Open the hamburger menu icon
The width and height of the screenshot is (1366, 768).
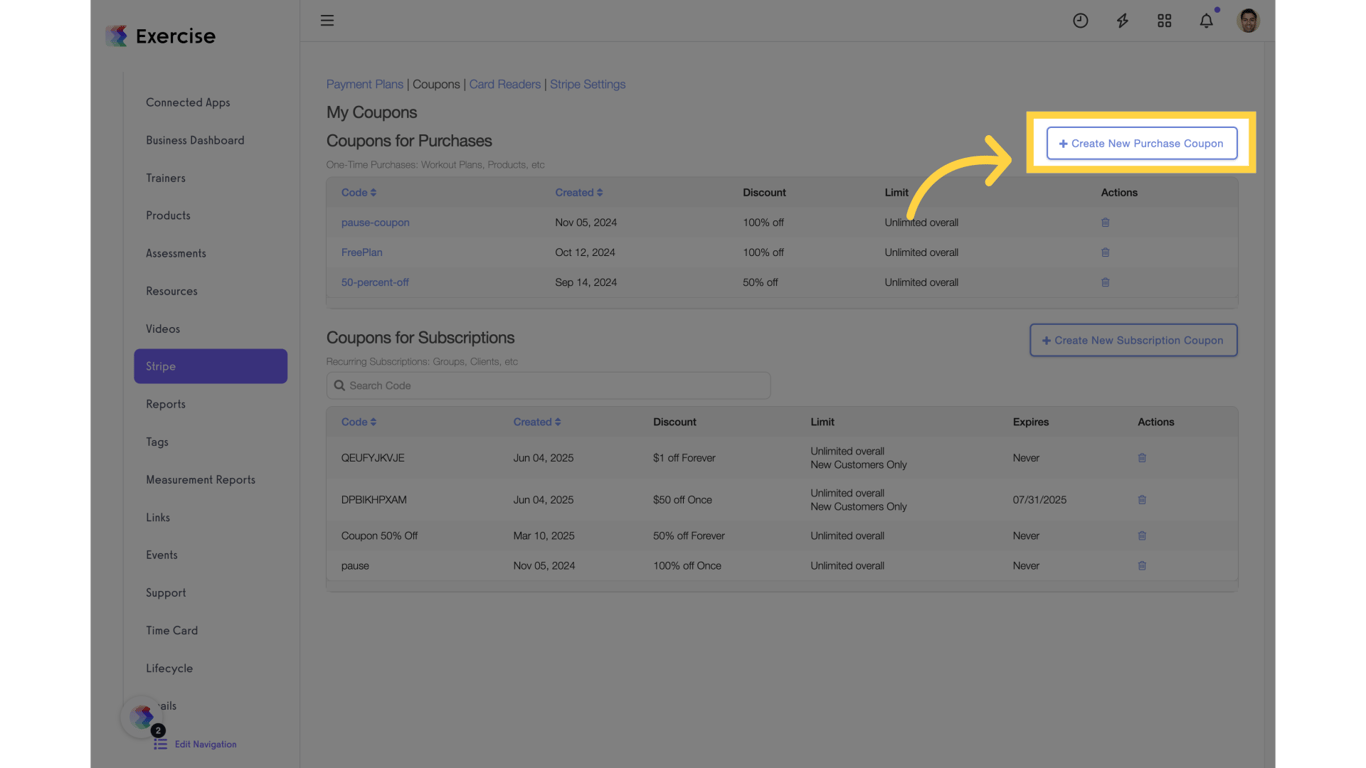pos(327,20)
